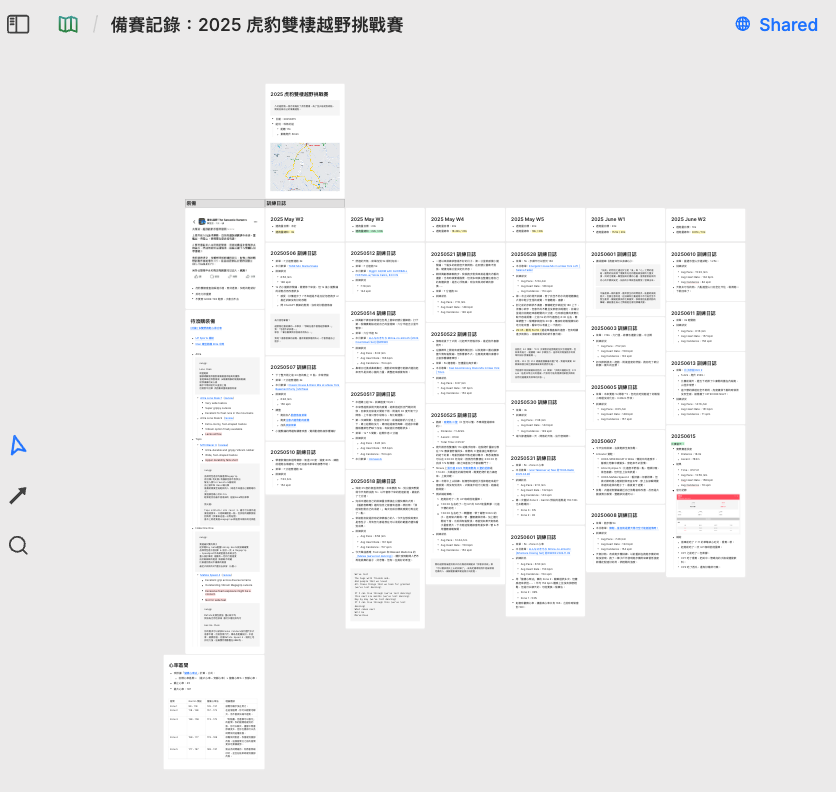The height and width of the screenshot is (792, 836).
Task: Toggle the left sidebar panel
Action: (18, 24)
